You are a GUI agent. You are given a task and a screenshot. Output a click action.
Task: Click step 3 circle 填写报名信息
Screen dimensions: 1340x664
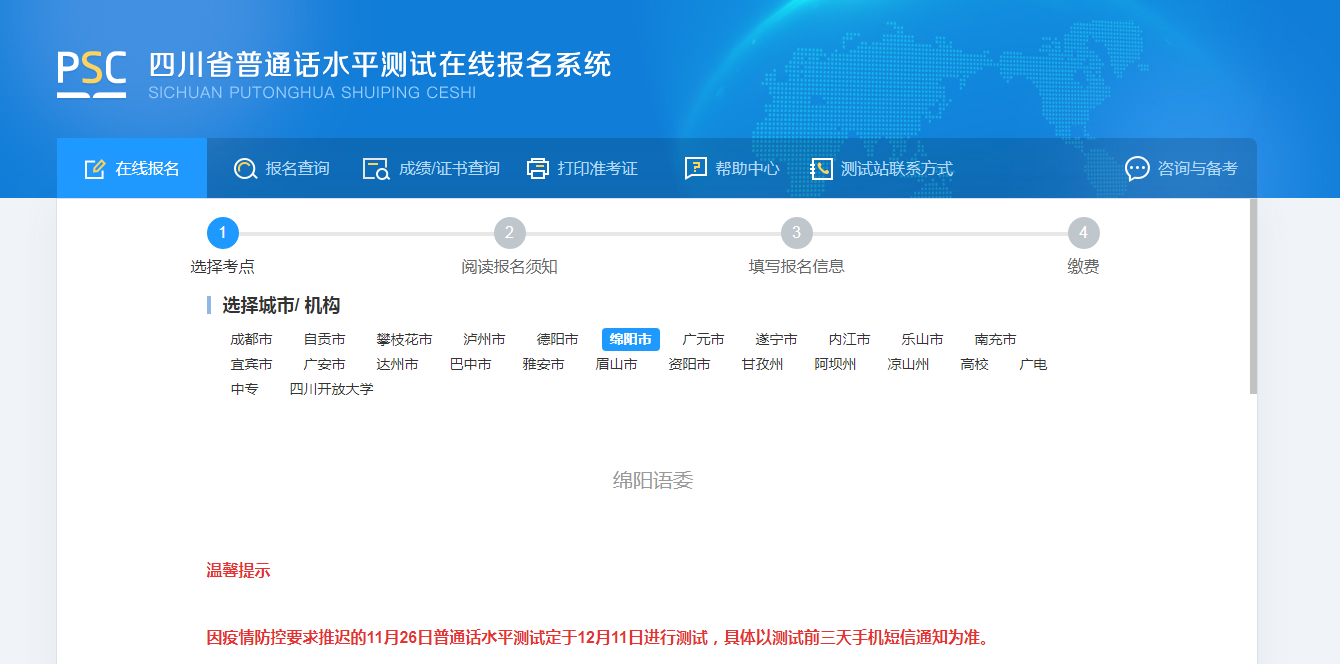[x=796, y=233]
